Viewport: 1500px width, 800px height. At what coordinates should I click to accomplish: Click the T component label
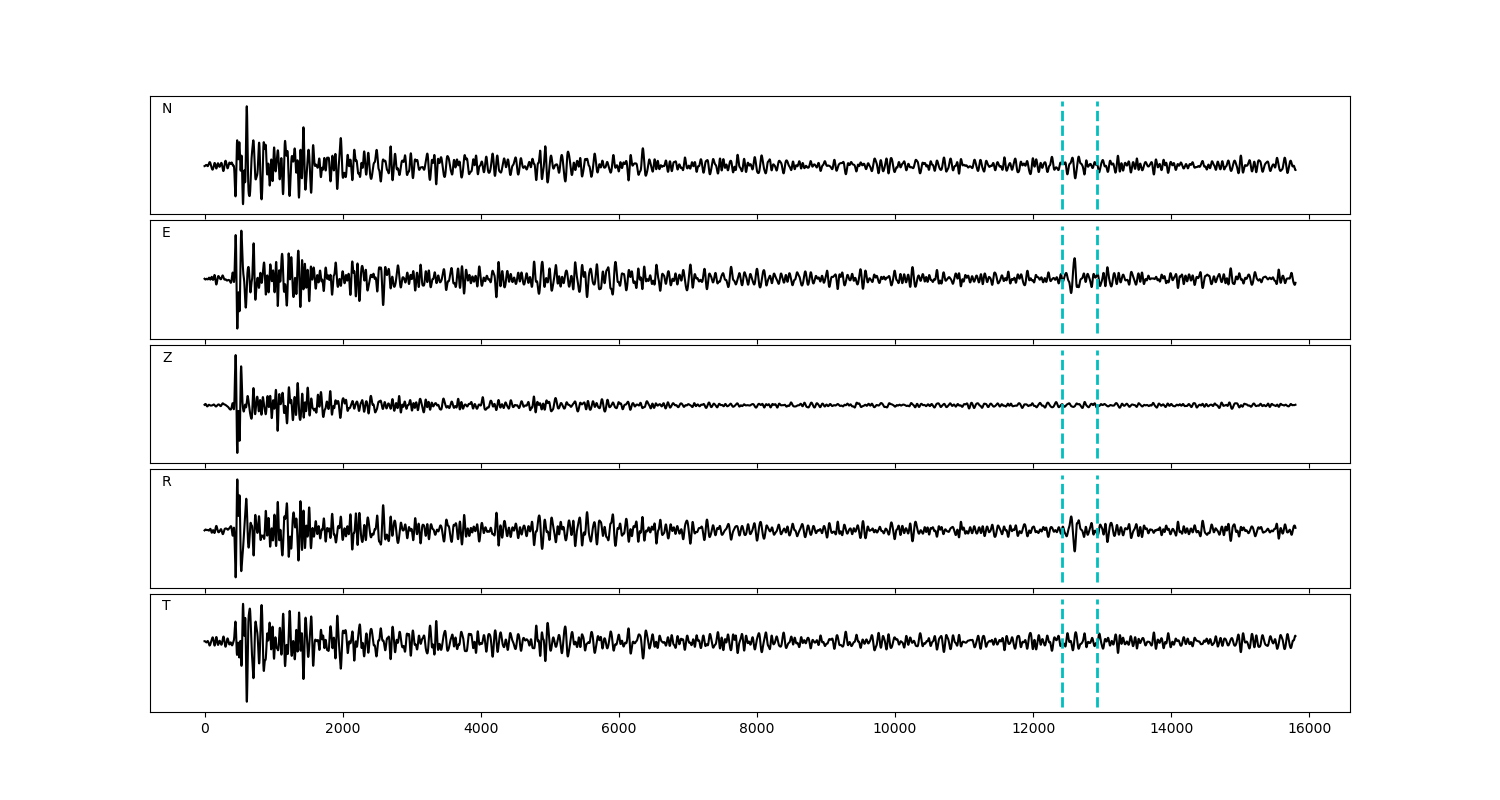pyautogui.click(x=166, y=606)
